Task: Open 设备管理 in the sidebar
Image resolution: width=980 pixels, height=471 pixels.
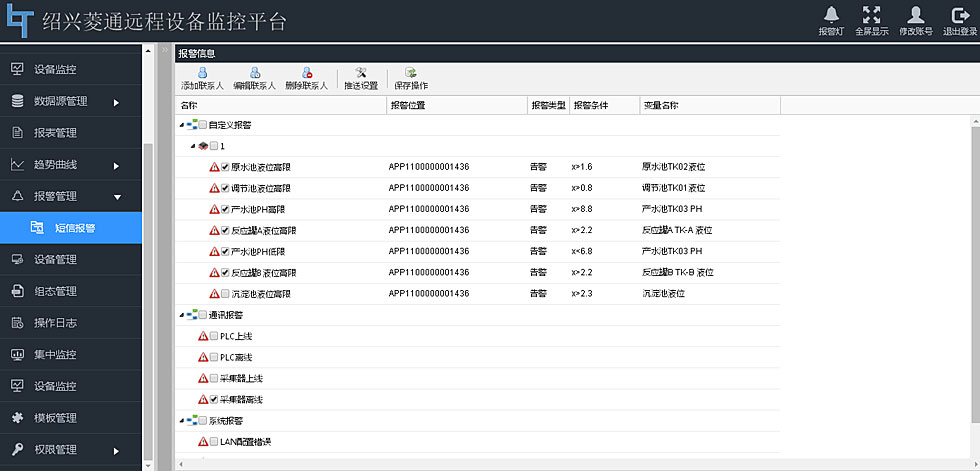Action: pyautogui.click(x=55, y=259)
